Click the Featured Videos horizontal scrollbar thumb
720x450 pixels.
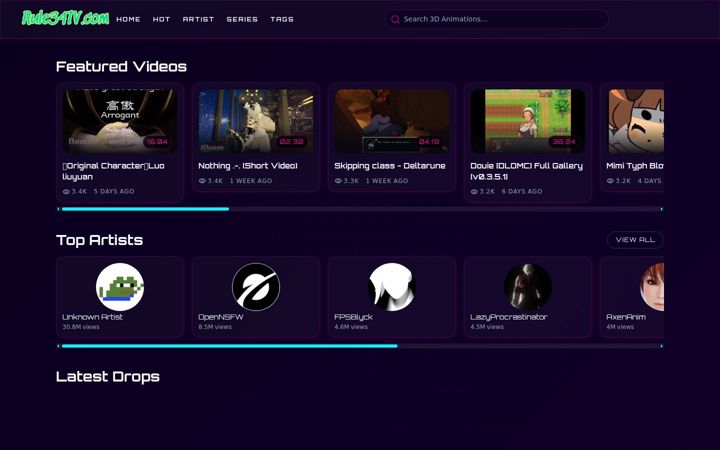pos(145,209)
